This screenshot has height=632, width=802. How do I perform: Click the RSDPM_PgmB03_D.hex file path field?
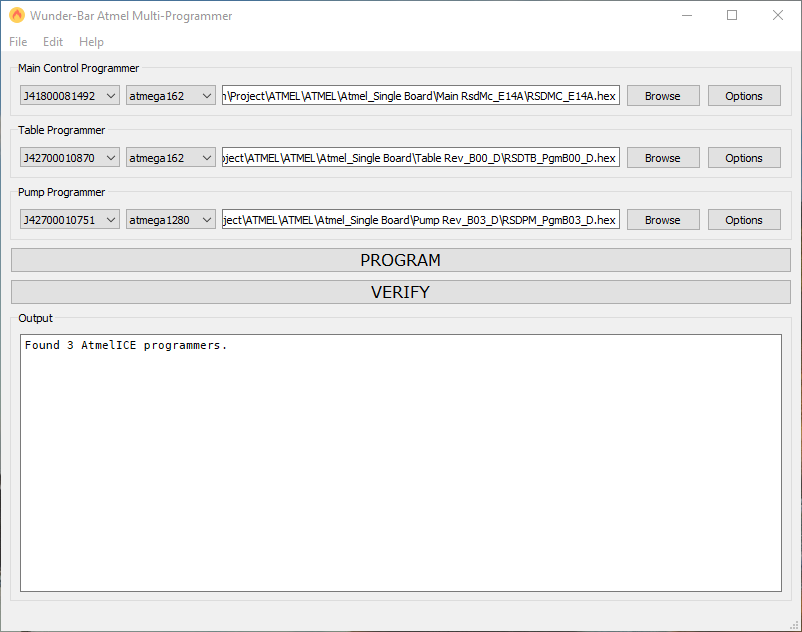pyautogui.click(x=420, y=219)
